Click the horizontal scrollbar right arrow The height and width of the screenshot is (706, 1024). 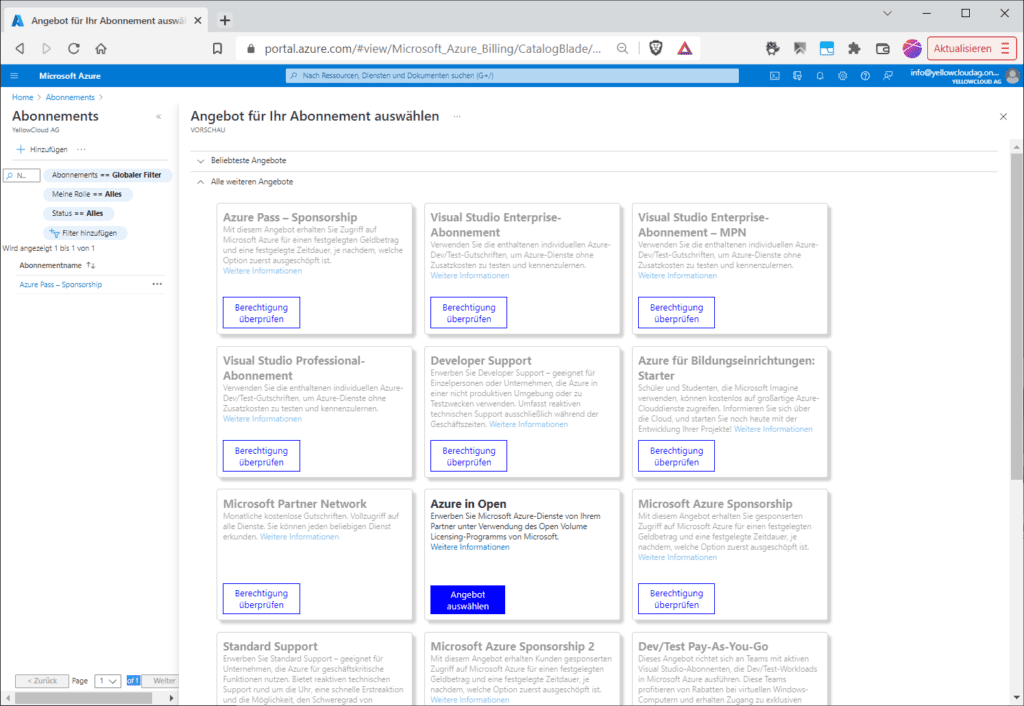pyautogui.click(x=171, y=698)
